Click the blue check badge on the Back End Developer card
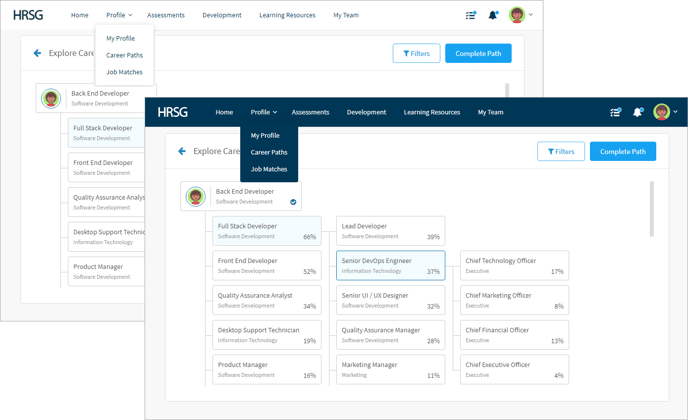The height and width of the screenshot is (420, 688). tap(293, 202)
